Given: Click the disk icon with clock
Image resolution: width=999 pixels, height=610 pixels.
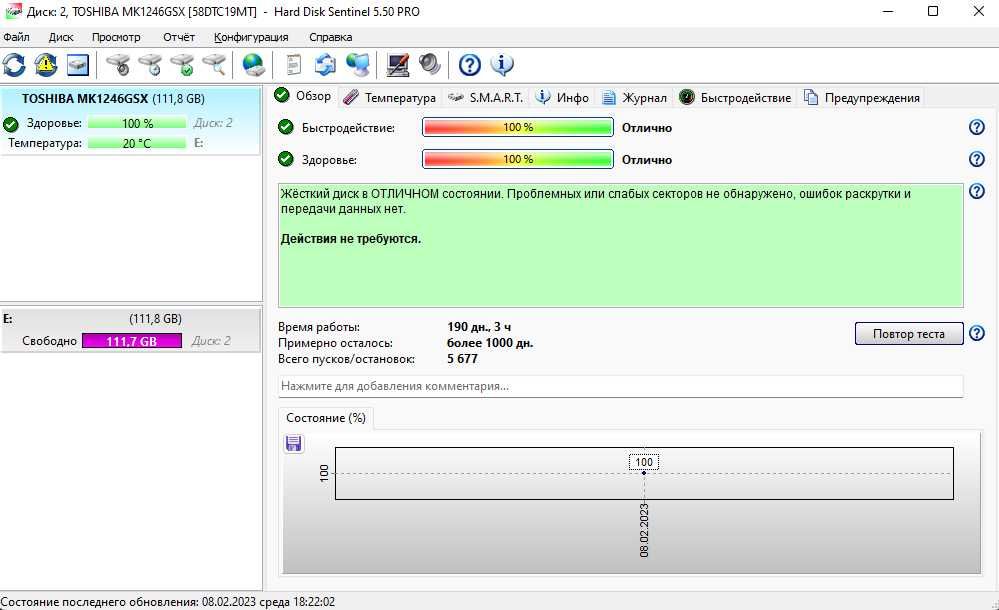Looking at the screenshot, I should pyautogui.click(x=150, y=65).
